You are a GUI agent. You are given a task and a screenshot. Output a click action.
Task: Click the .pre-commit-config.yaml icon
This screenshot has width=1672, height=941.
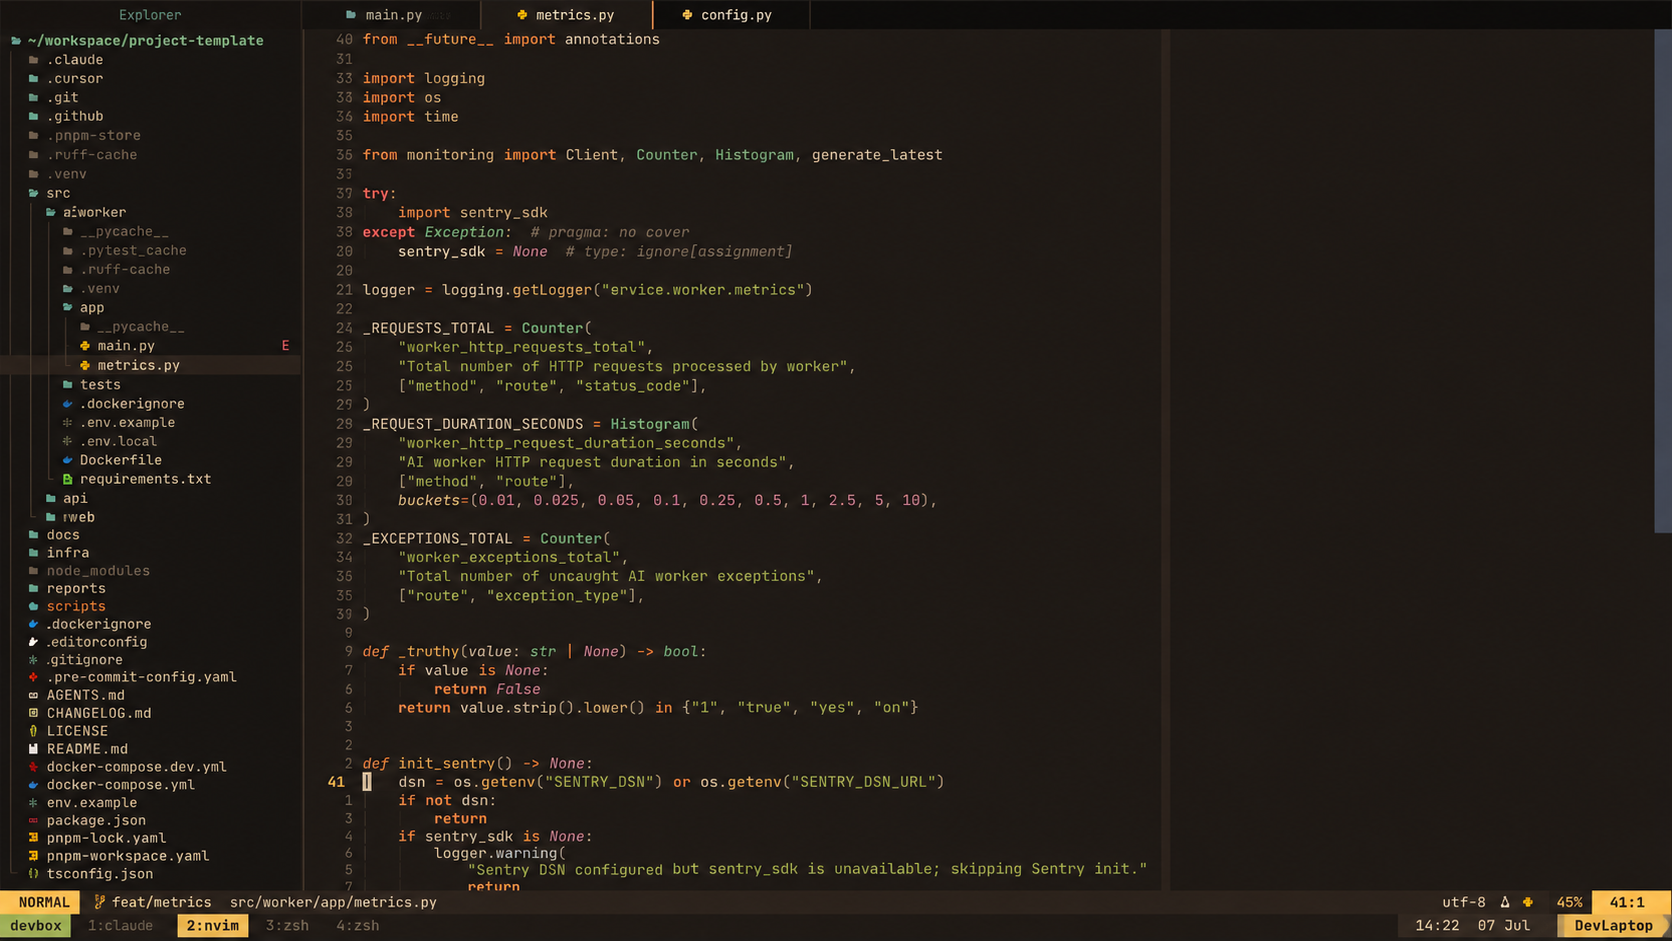point(34,677)
